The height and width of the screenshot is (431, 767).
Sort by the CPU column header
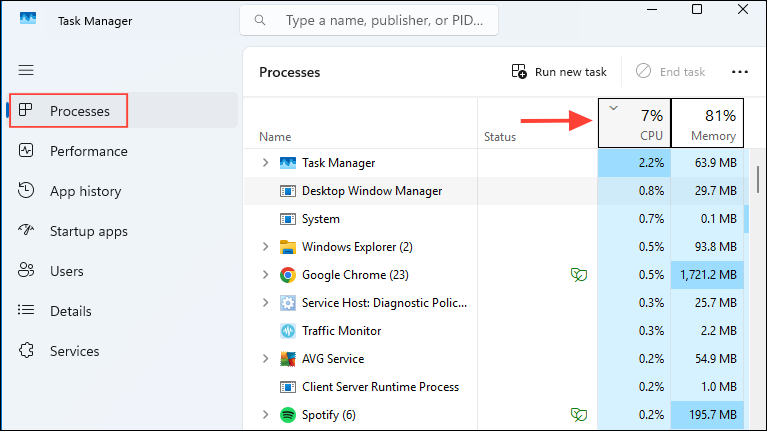pos(634,123)
